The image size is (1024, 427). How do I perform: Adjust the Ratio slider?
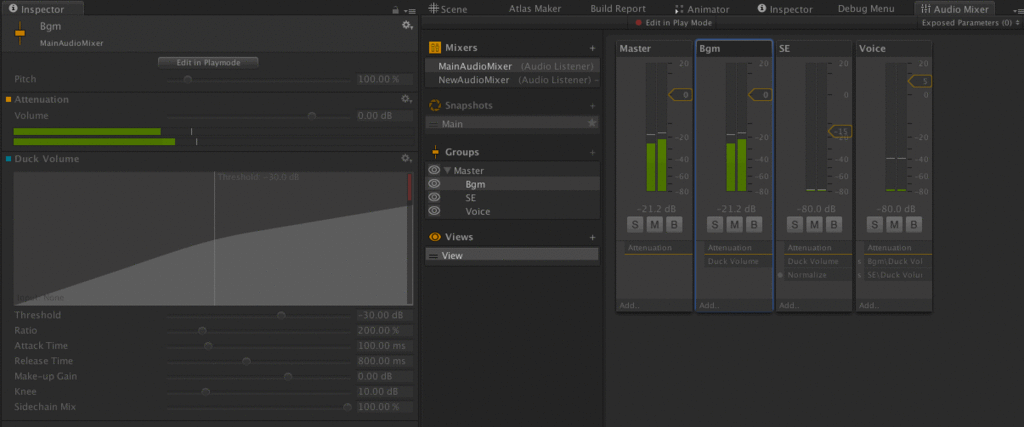click(x=202, y=330)
